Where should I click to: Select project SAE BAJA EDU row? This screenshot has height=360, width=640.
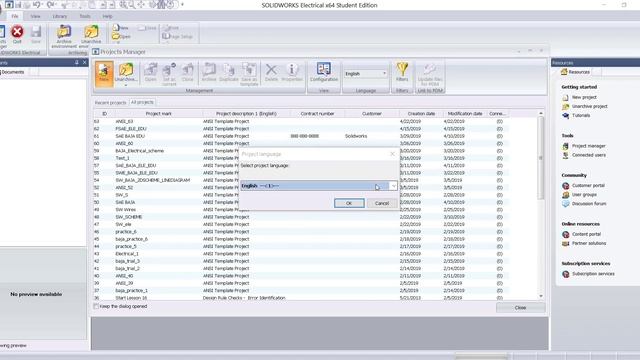tap(301, 136)
